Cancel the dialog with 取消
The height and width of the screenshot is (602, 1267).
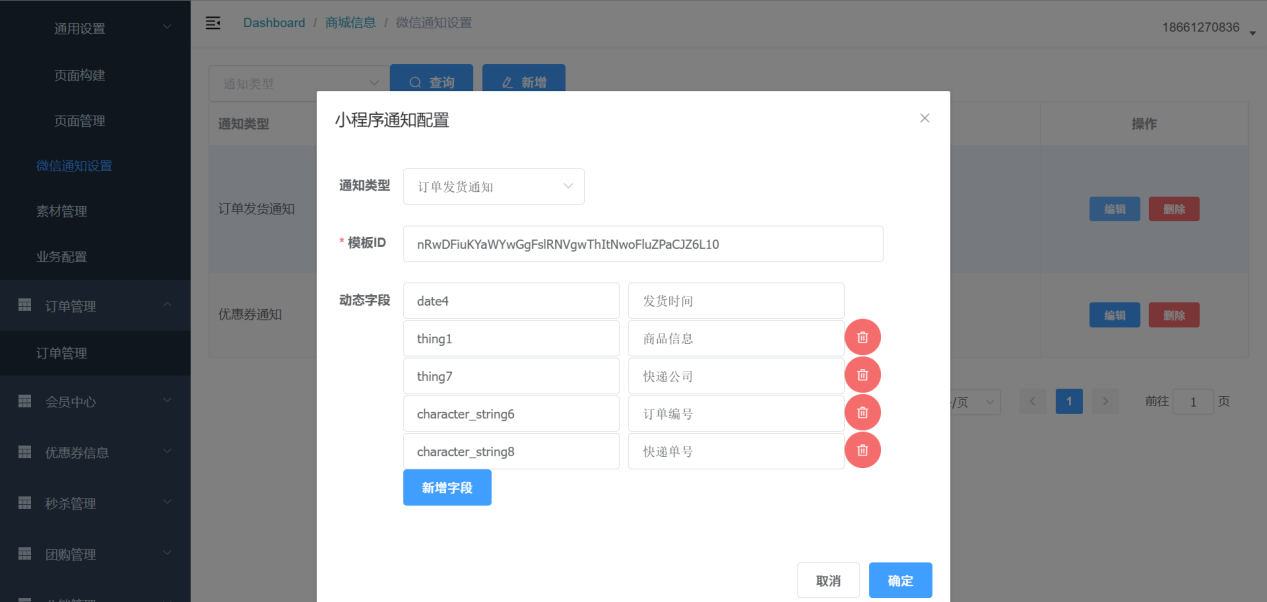(x=828, y=581)
